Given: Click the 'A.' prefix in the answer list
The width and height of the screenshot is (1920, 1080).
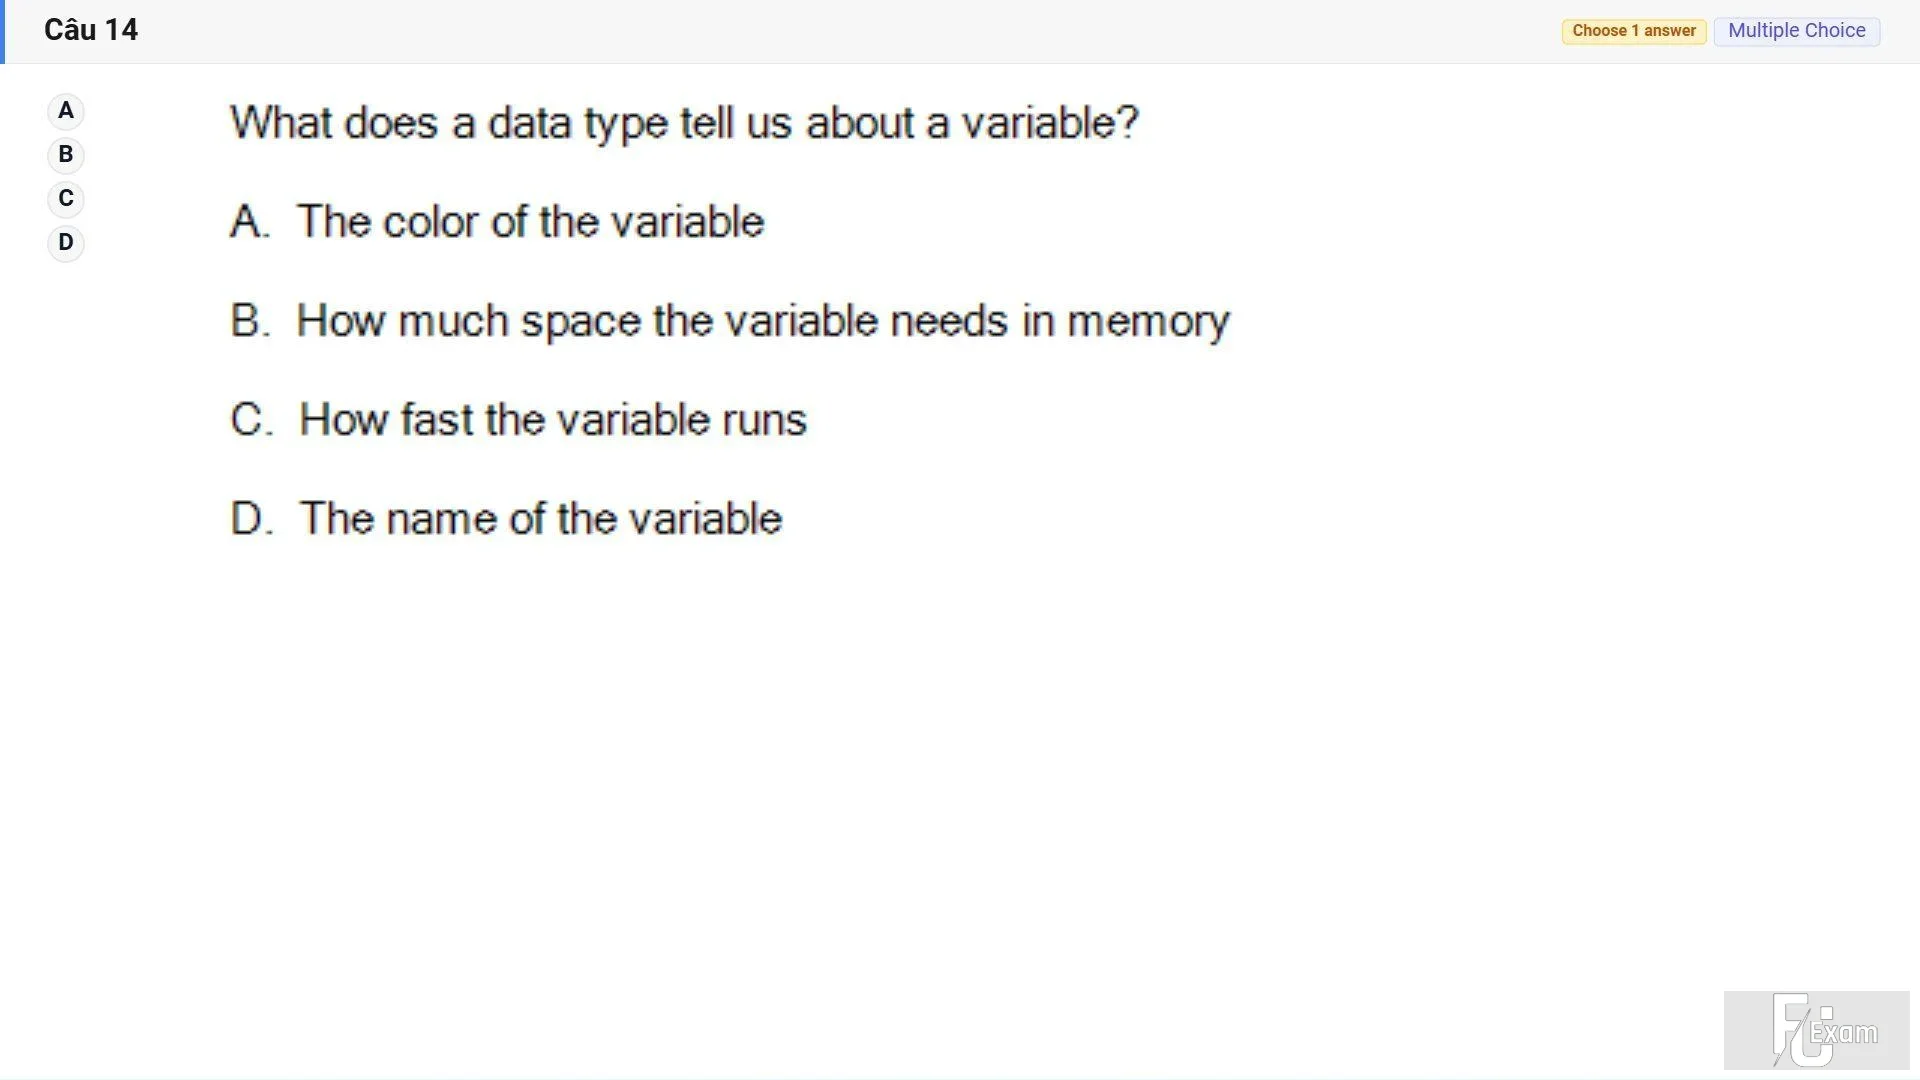Looking at the screenshot, I should click(250, 221).
